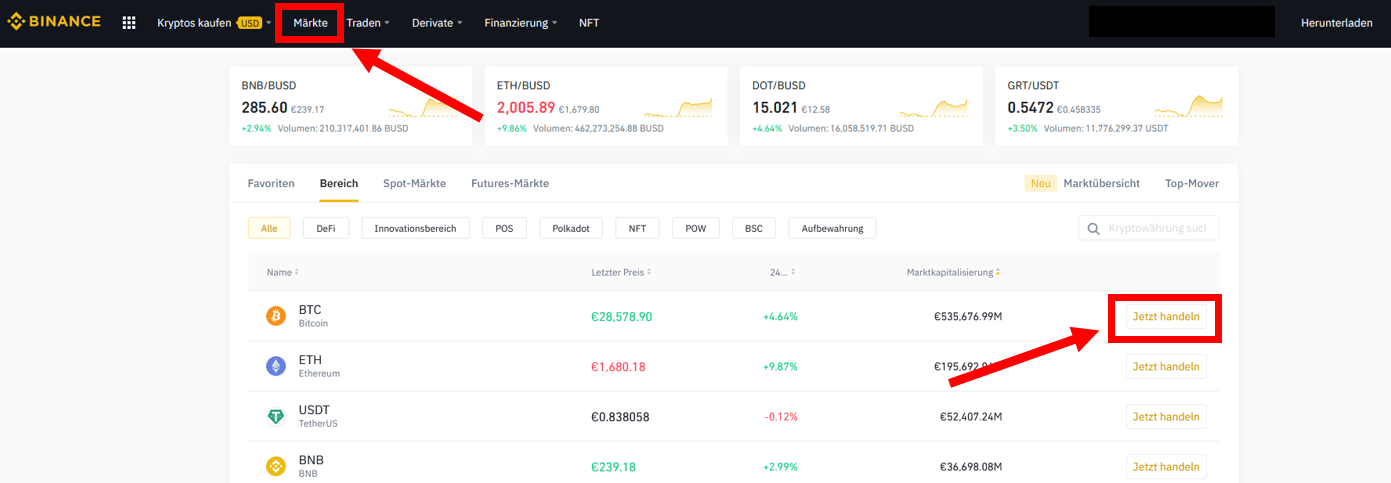The width and height of the screenshot is (1391, 483).
Task: Select the POS filter
Action: (x=504, y=228)
